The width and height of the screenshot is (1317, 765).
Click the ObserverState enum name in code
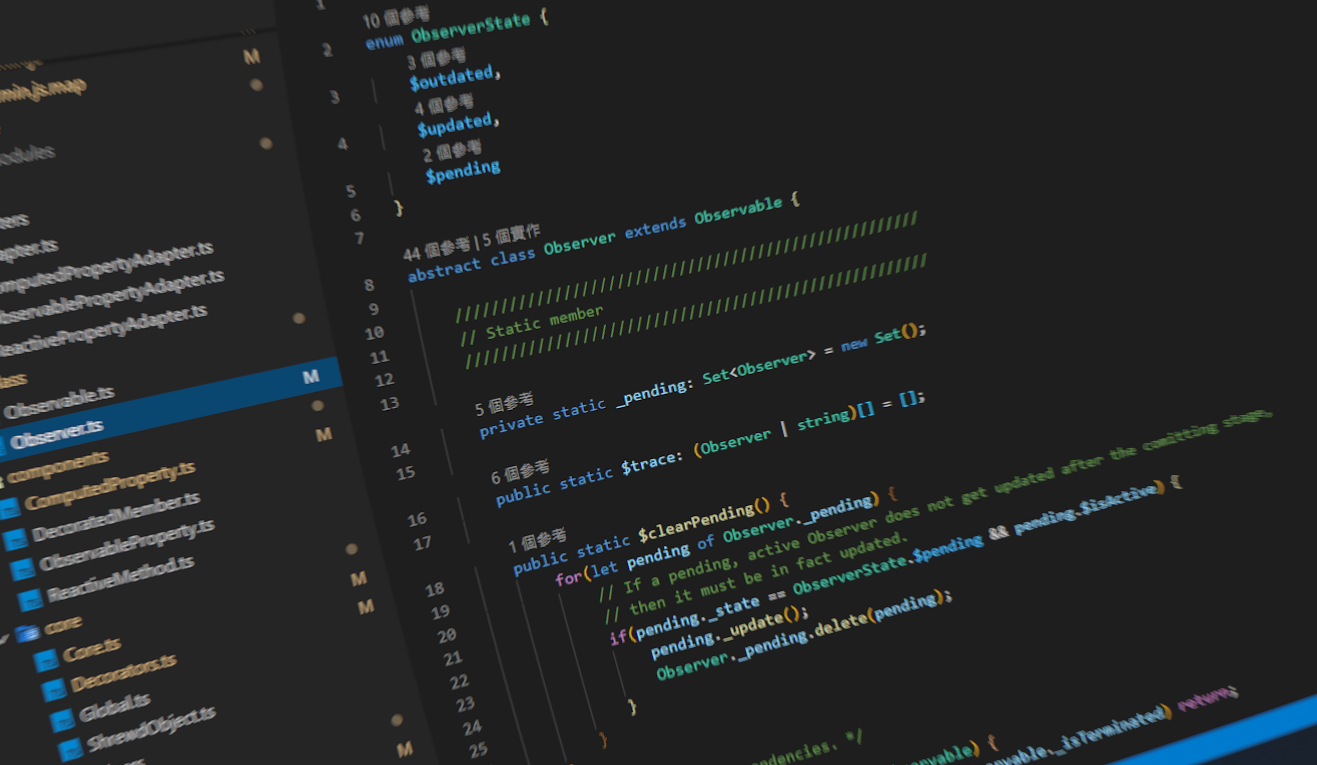click(470, 28)
